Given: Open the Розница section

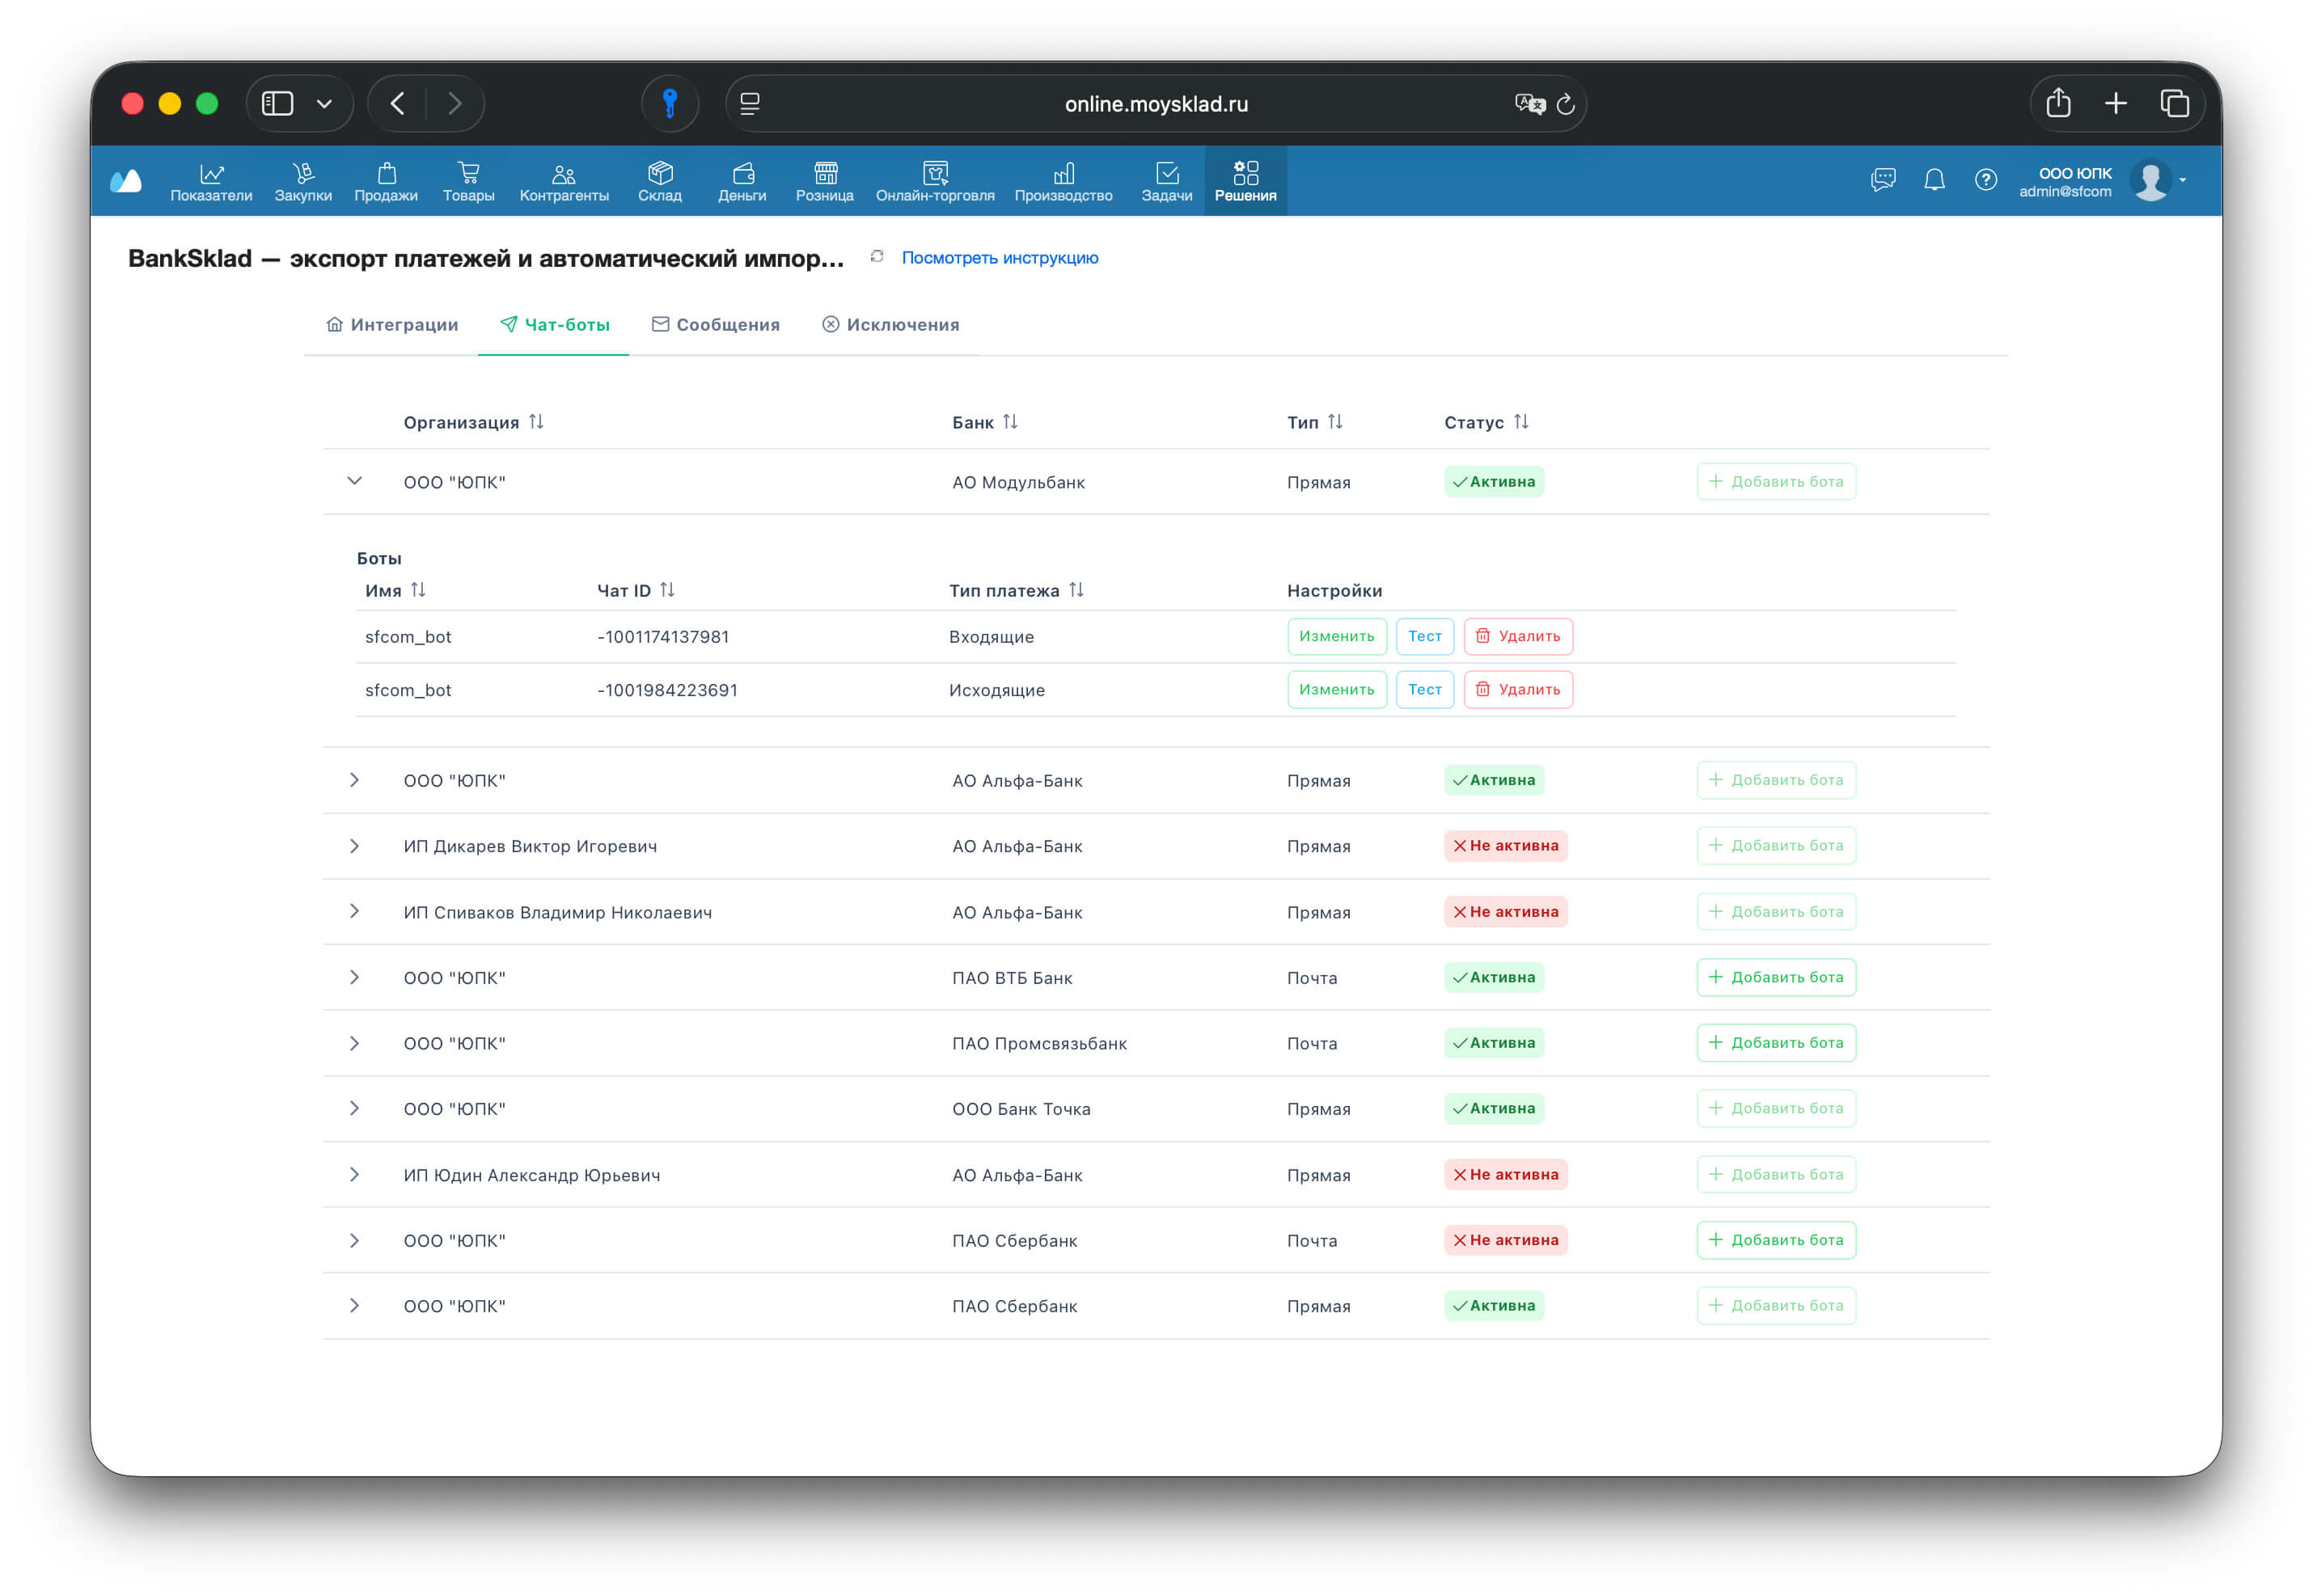Looking at the screenshot, I should (825, 182).
